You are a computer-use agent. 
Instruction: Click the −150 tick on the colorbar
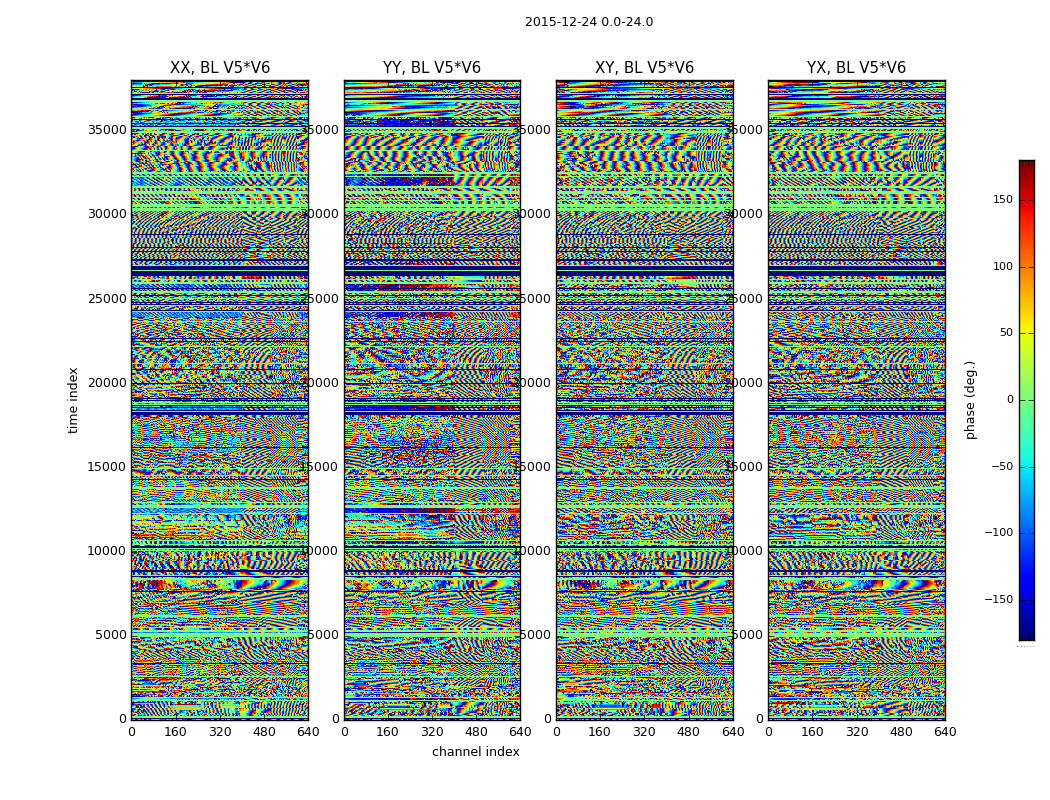pos(998,599)
